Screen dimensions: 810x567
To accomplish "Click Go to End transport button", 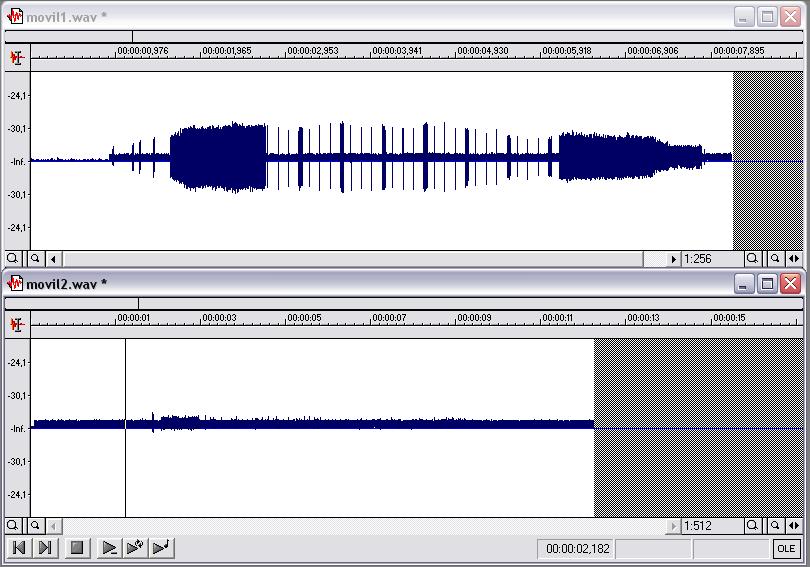I will point(45,548).
